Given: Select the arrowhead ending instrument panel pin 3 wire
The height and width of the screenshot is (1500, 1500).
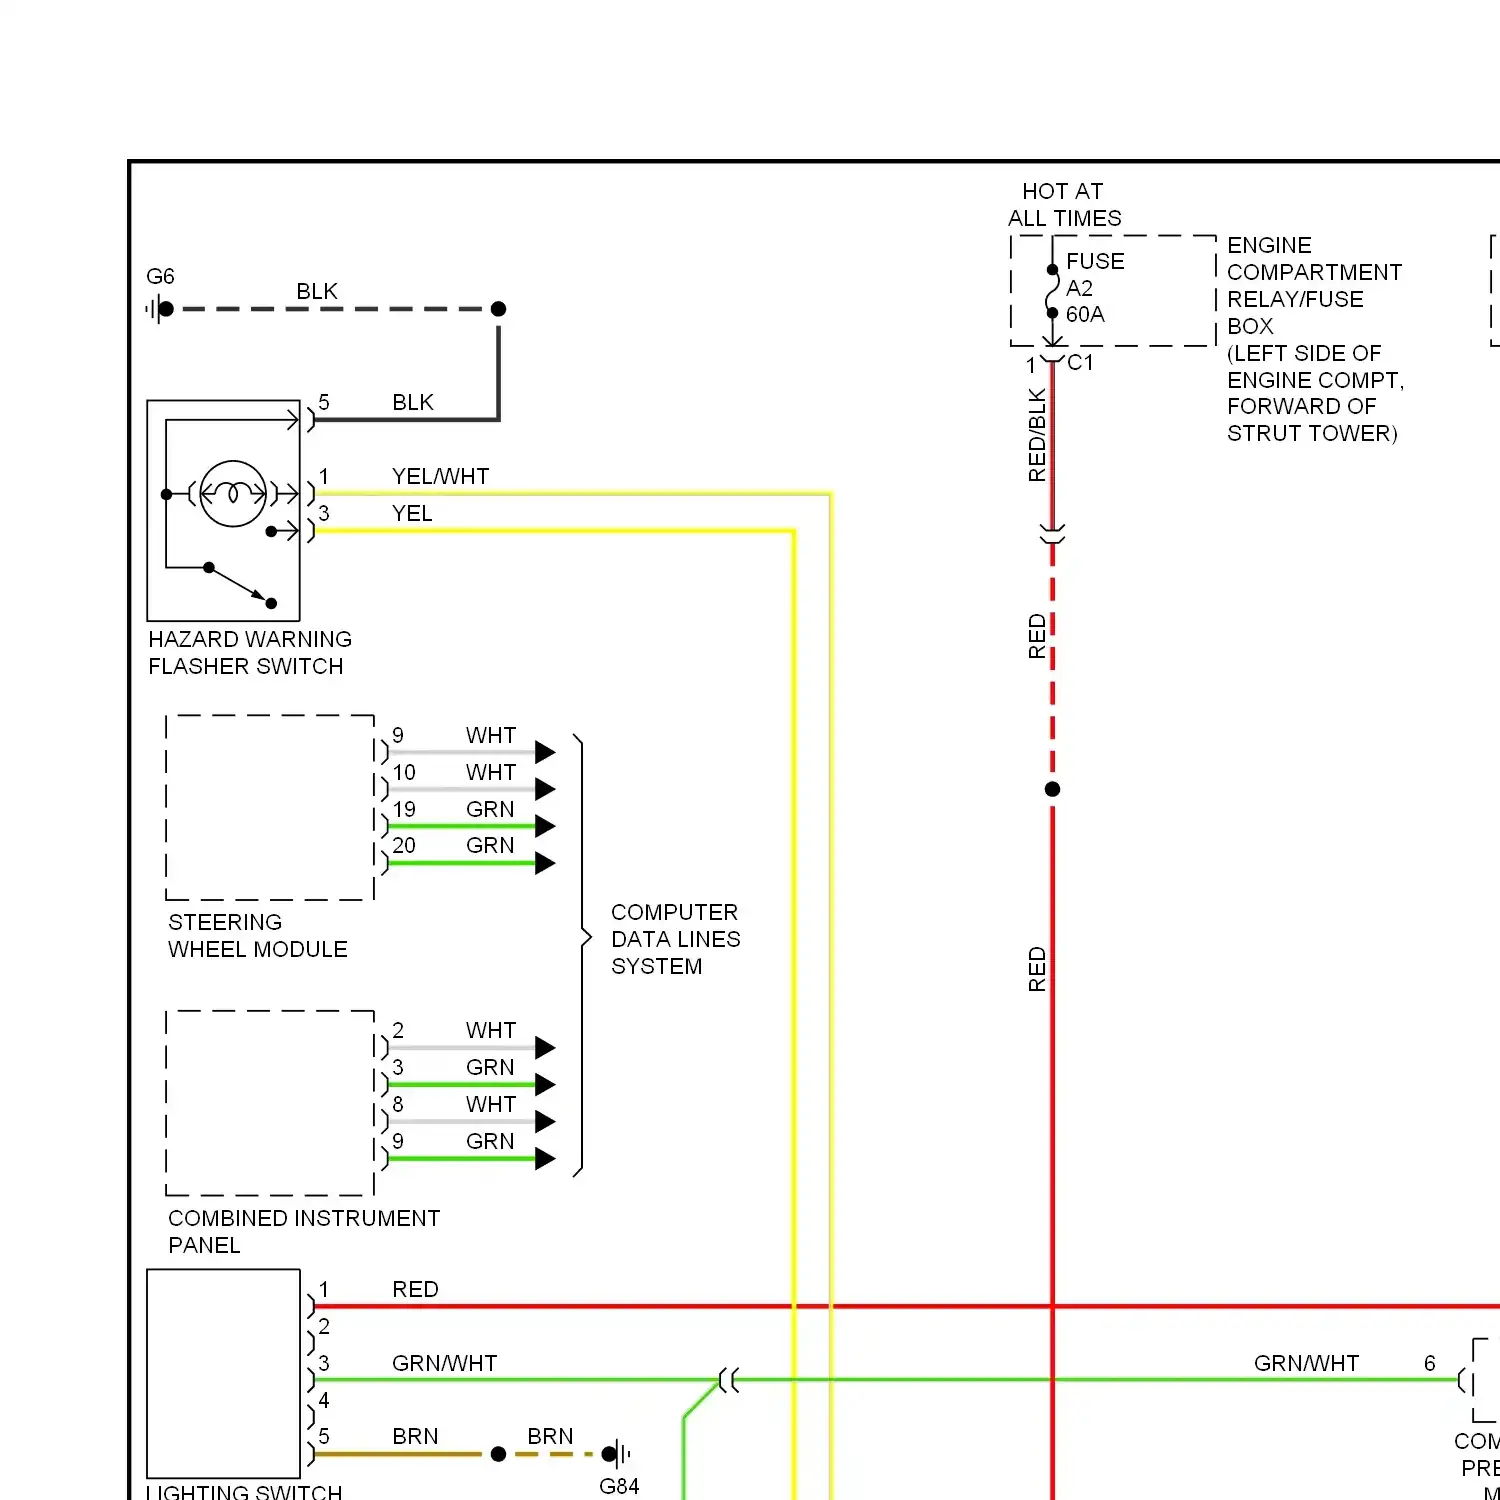Looking at the screenshot, I should [x=545, y=1084].
